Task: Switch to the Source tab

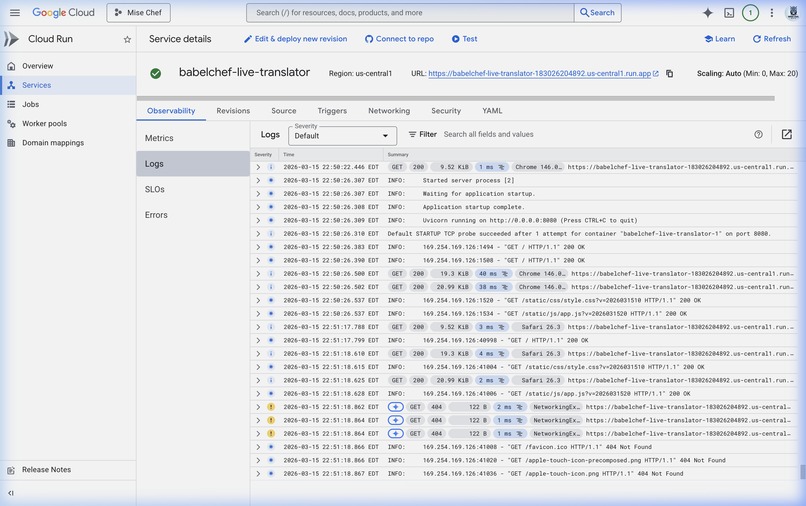Action: click(x=284, y=111)
